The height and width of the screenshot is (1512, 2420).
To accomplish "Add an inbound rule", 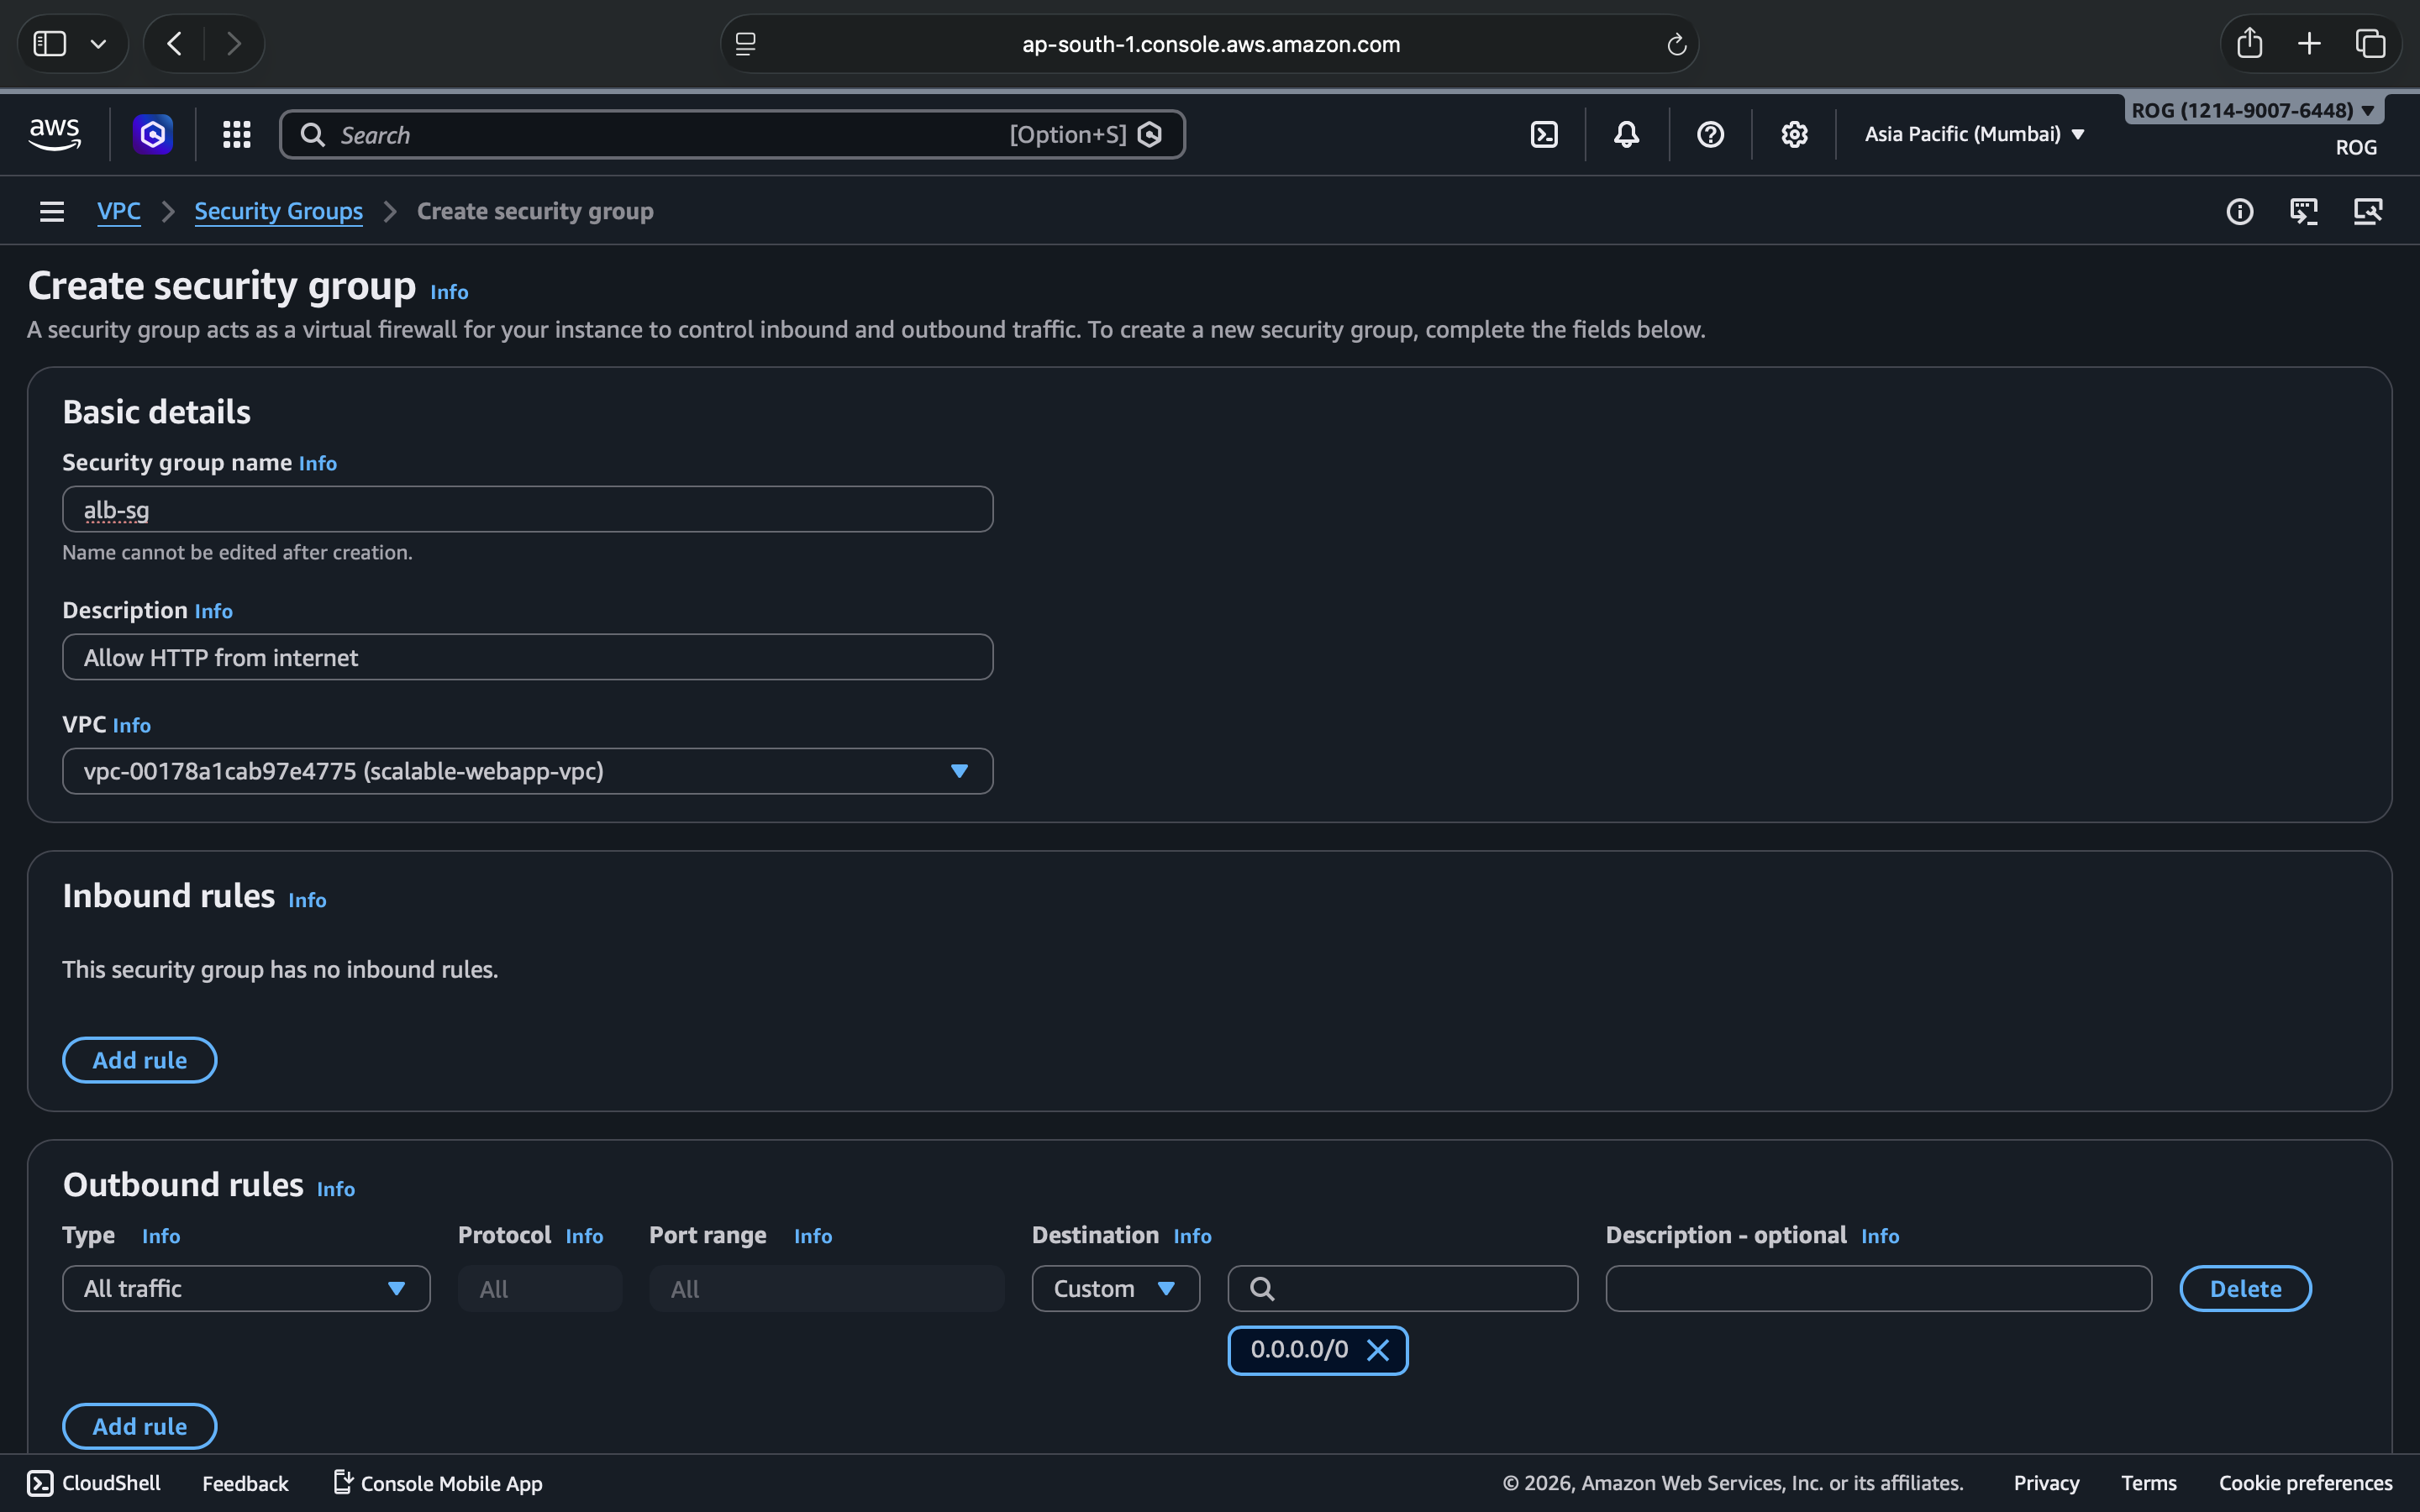I will [139, 1060].
